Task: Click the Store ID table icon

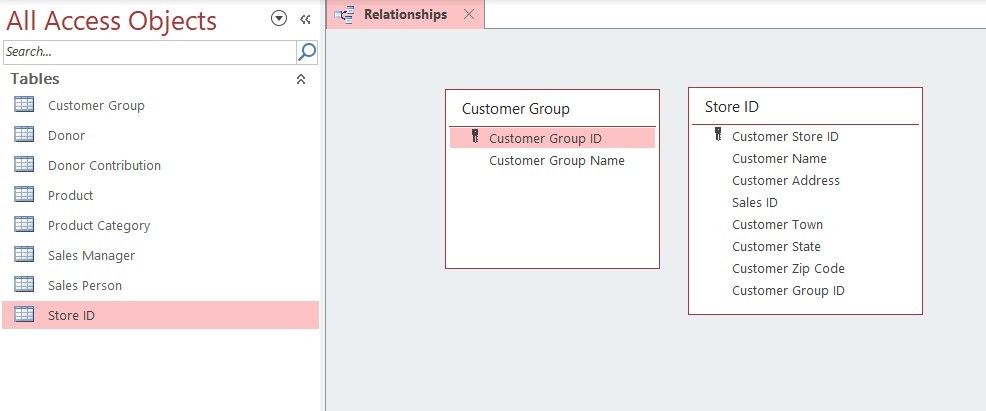Action: tap(24, 315)
